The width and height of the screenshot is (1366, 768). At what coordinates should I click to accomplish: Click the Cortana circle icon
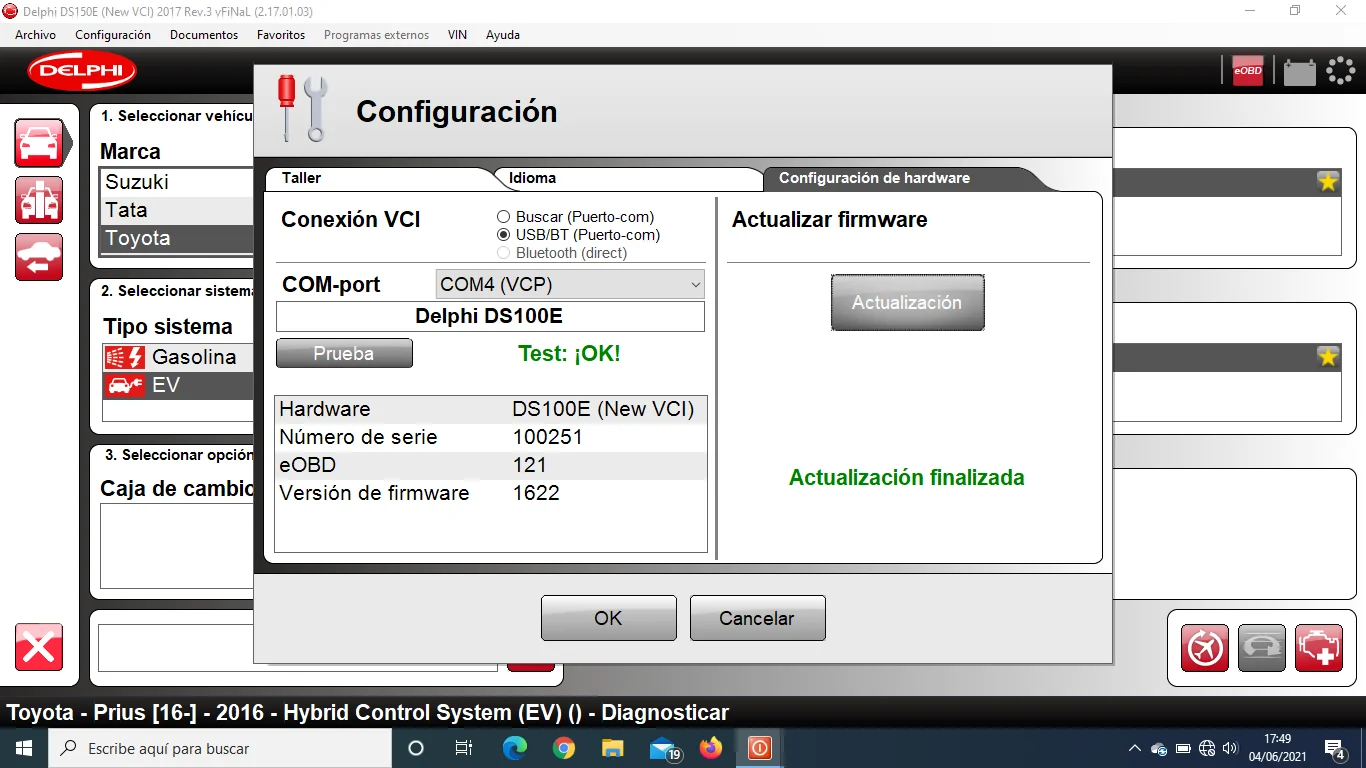(x=416, y=748)
